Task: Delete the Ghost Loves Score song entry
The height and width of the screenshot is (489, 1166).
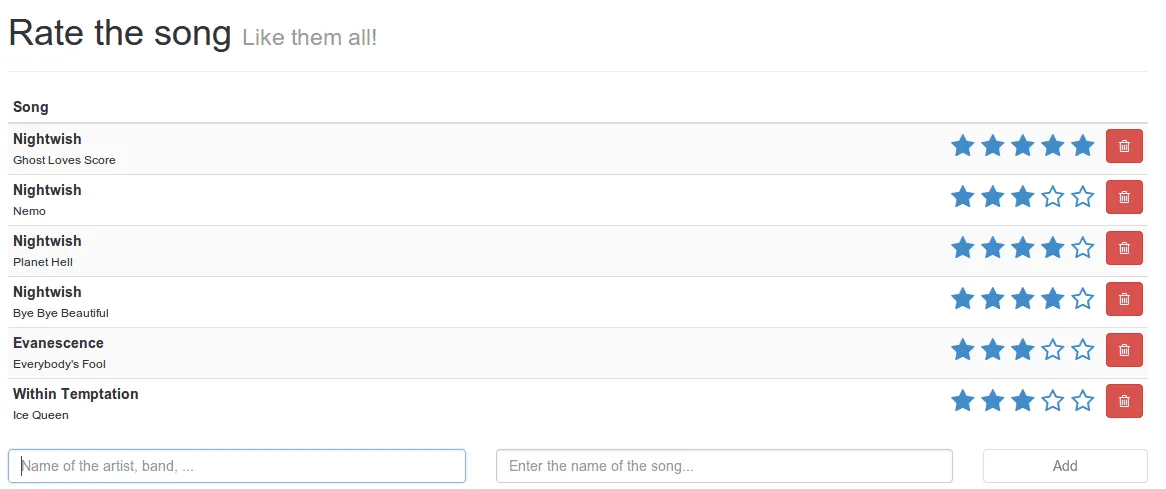Action: 1124,146
